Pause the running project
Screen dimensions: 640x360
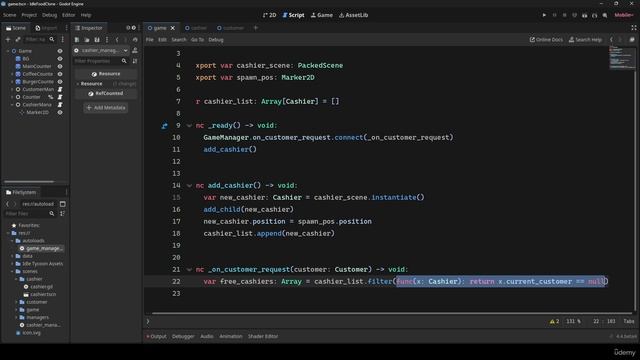(554, 15)
